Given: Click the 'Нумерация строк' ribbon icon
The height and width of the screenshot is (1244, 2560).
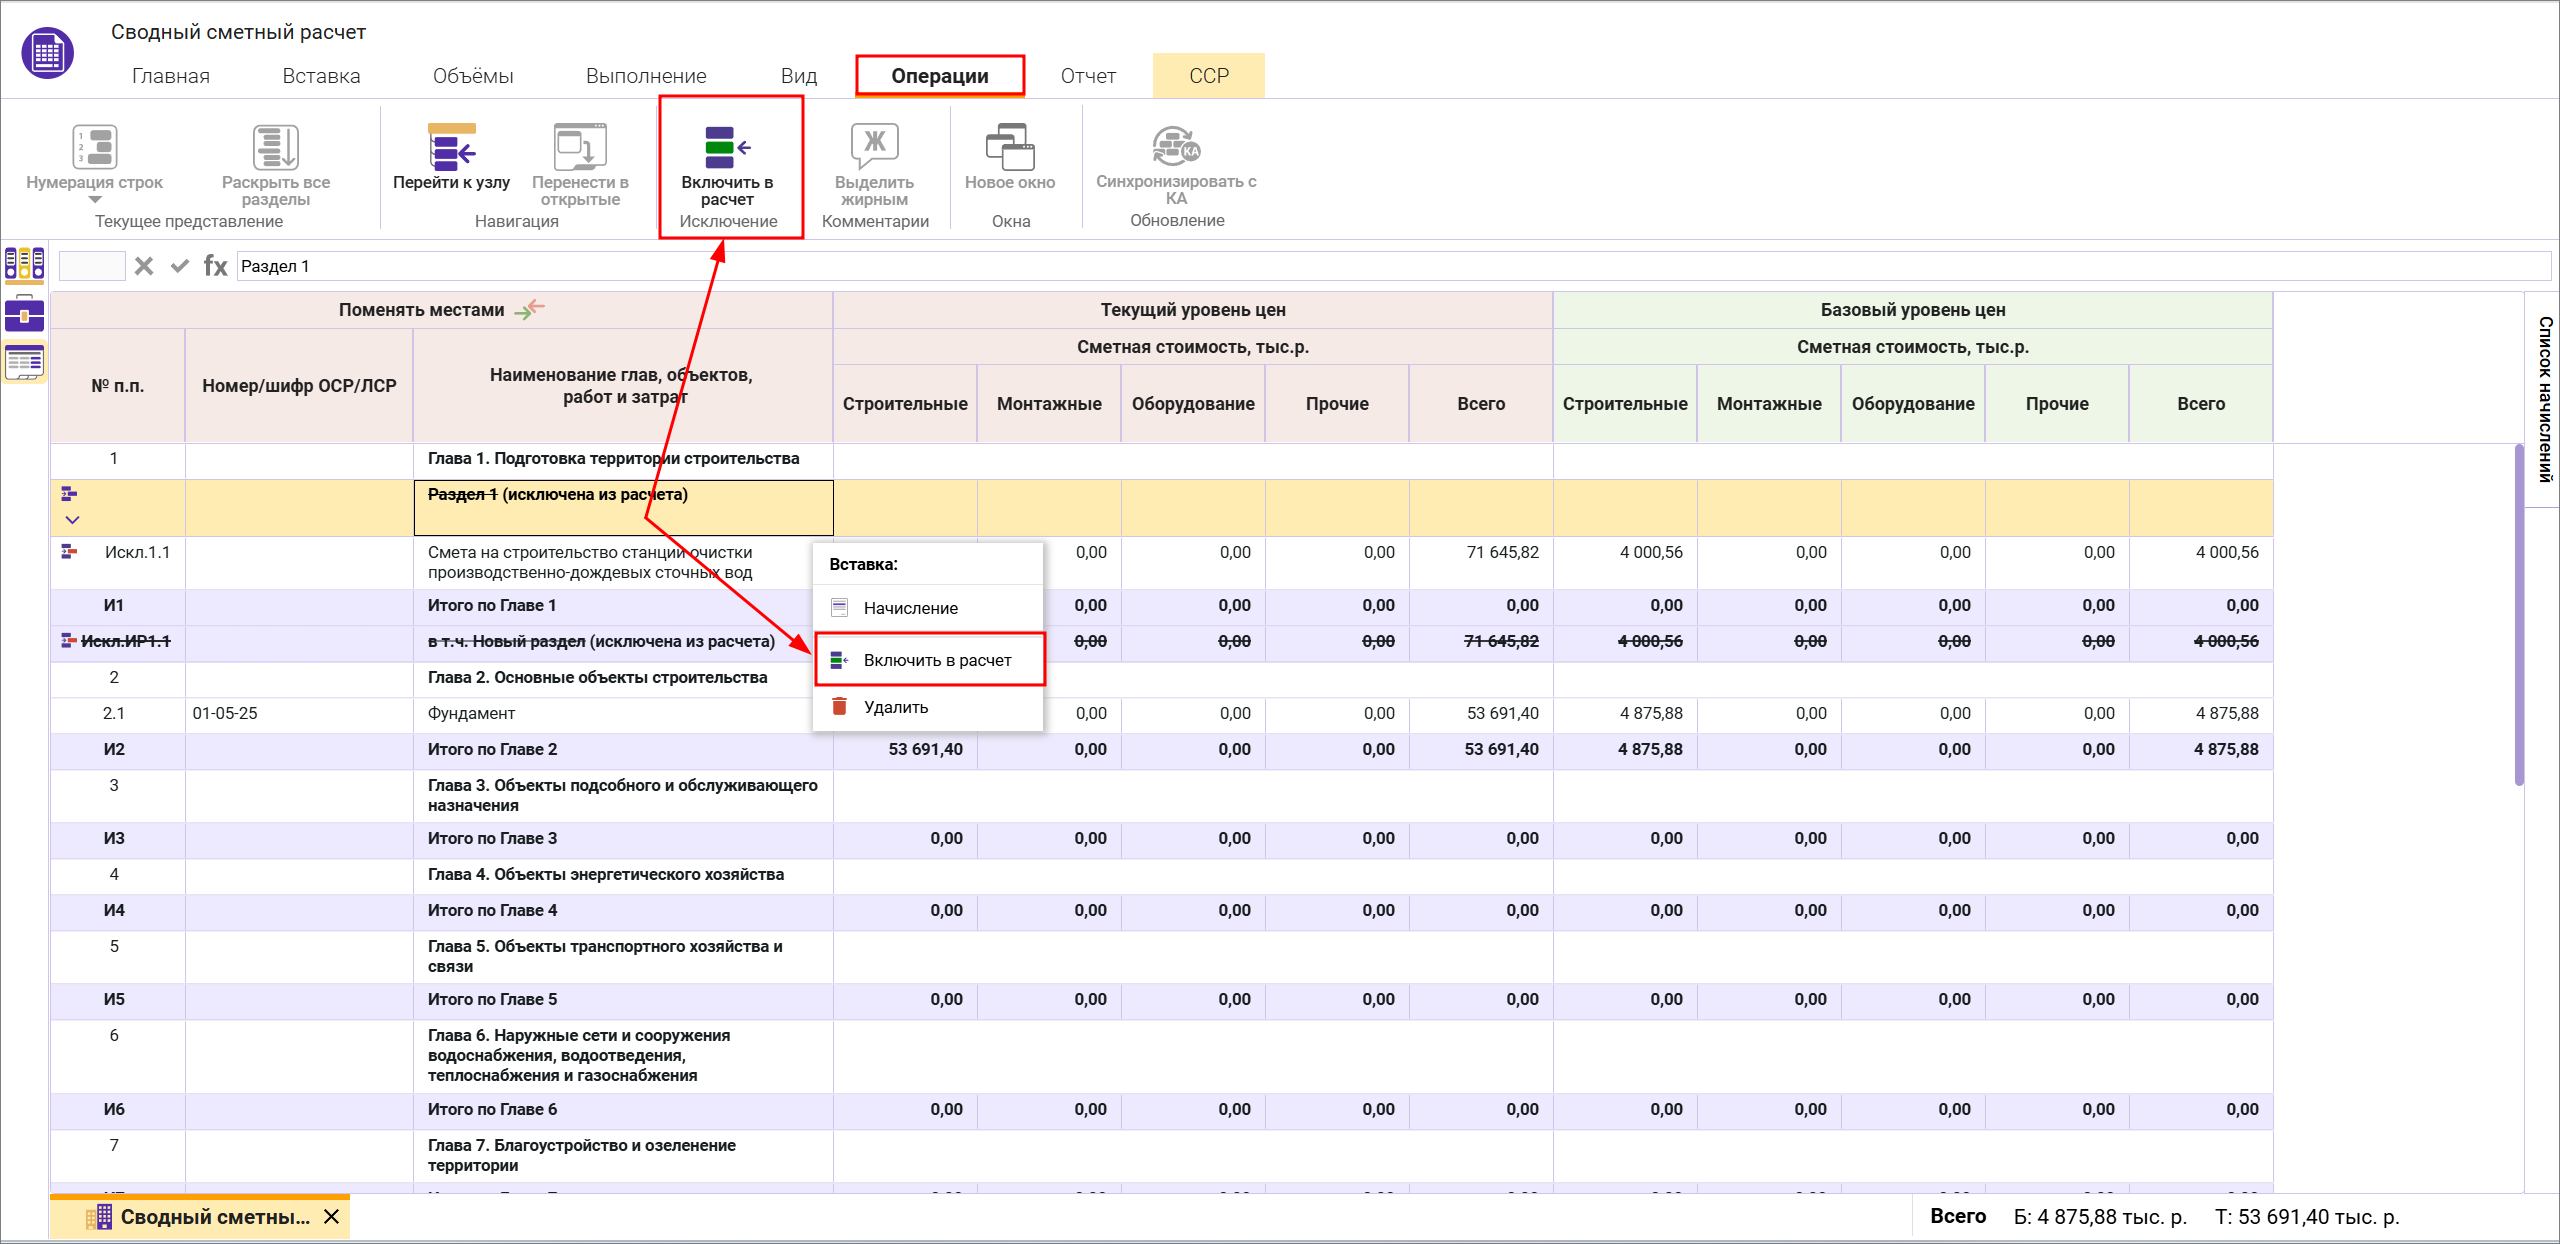Looking at the screenshot, I should point(95,147).
